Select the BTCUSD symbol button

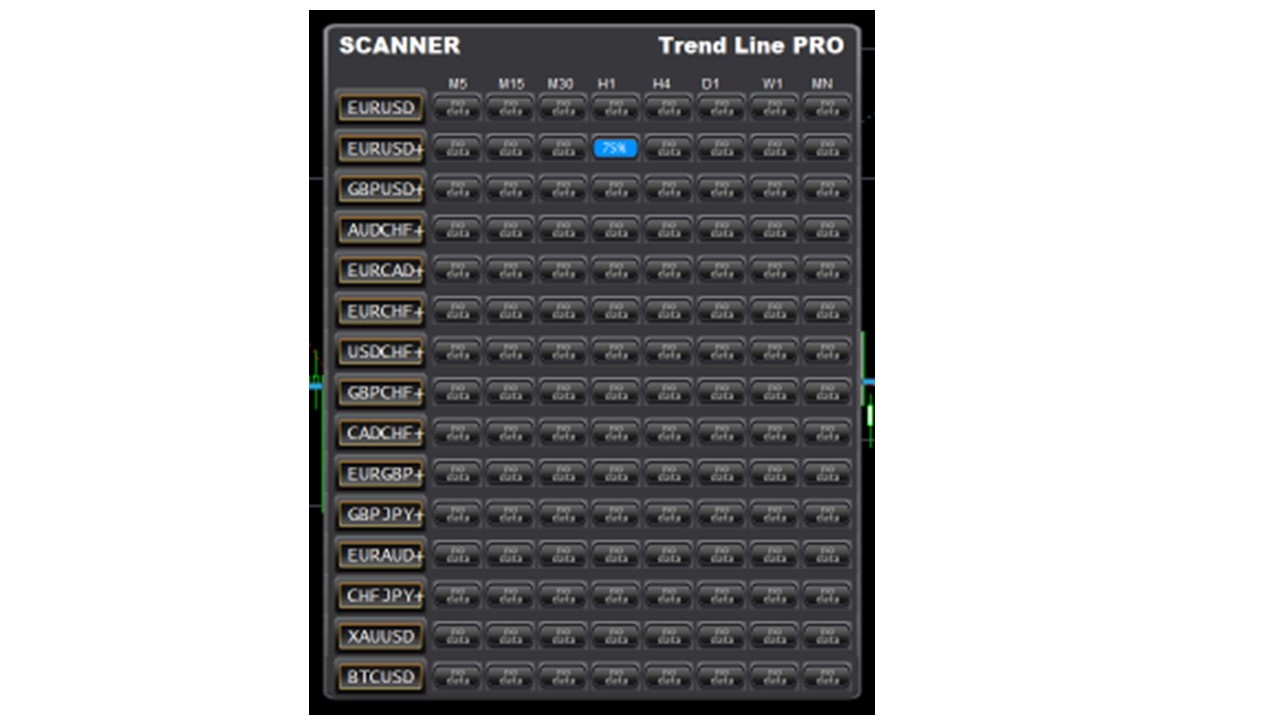coord(380,677)
